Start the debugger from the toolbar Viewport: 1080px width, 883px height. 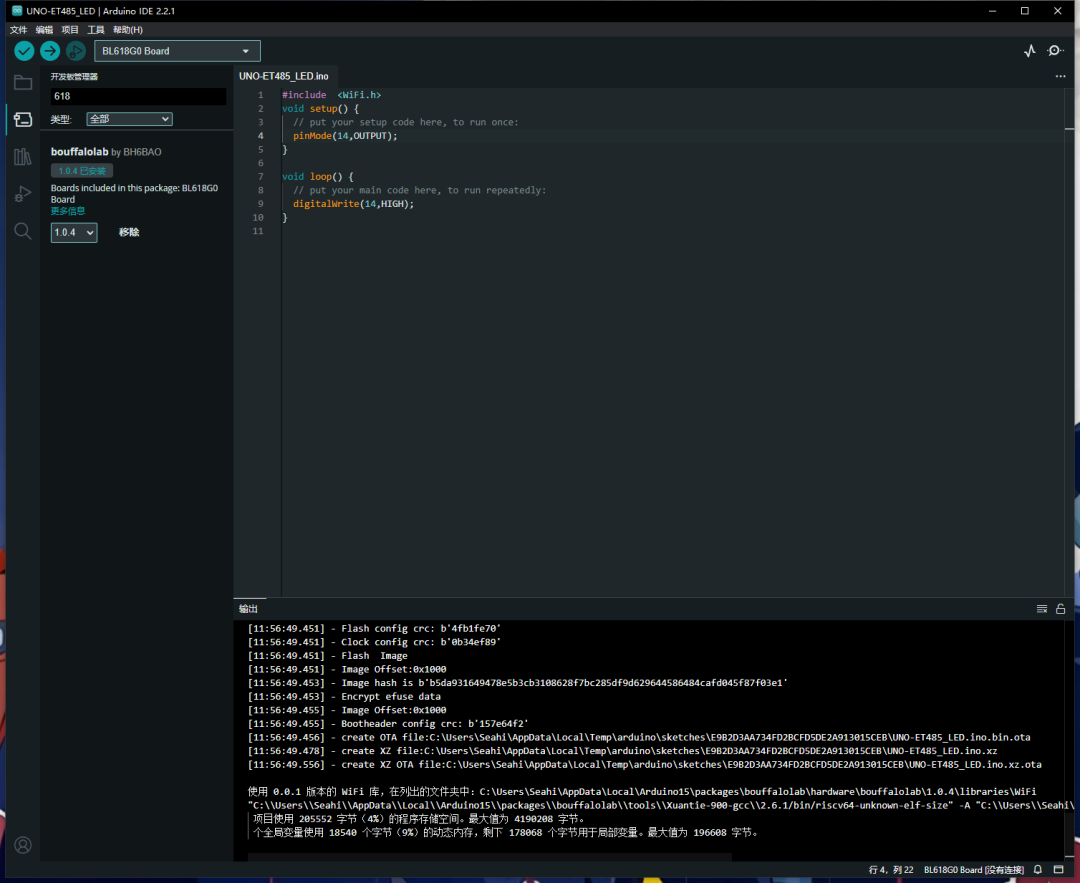click(76, 51)
